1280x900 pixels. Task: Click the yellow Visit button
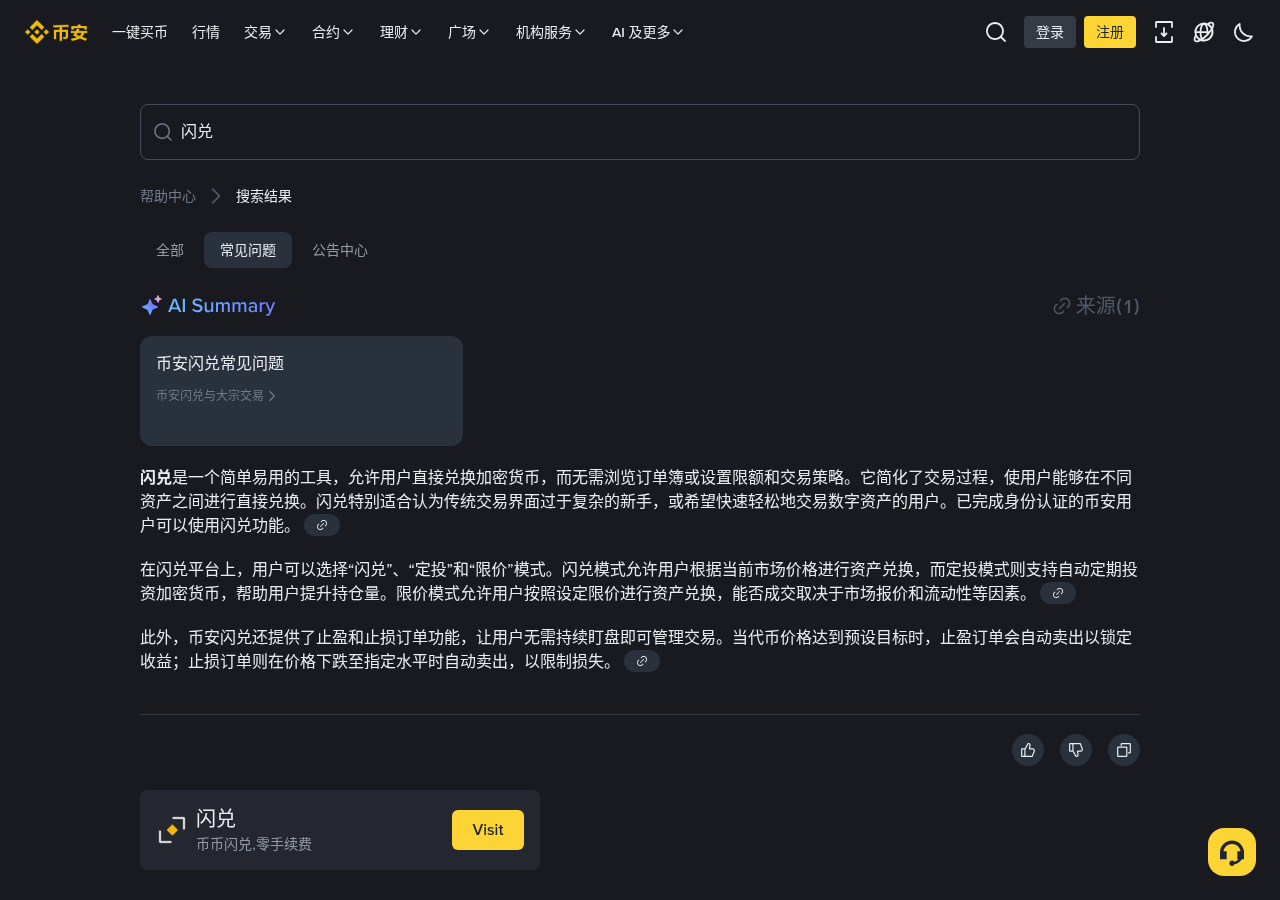(488, 830)
